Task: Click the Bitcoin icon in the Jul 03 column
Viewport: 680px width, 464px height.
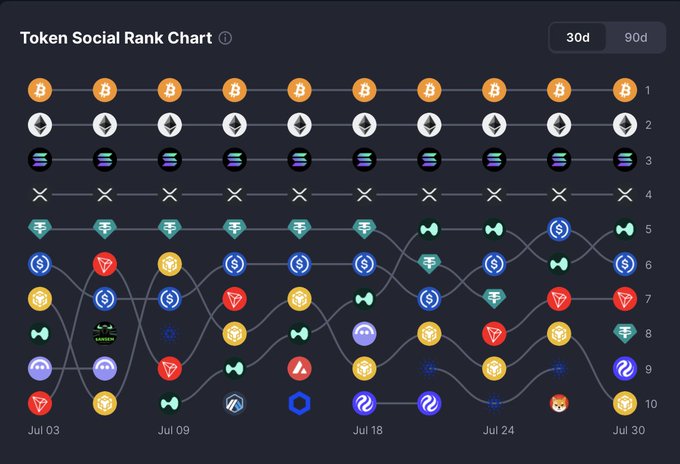Action: [40, 90]
